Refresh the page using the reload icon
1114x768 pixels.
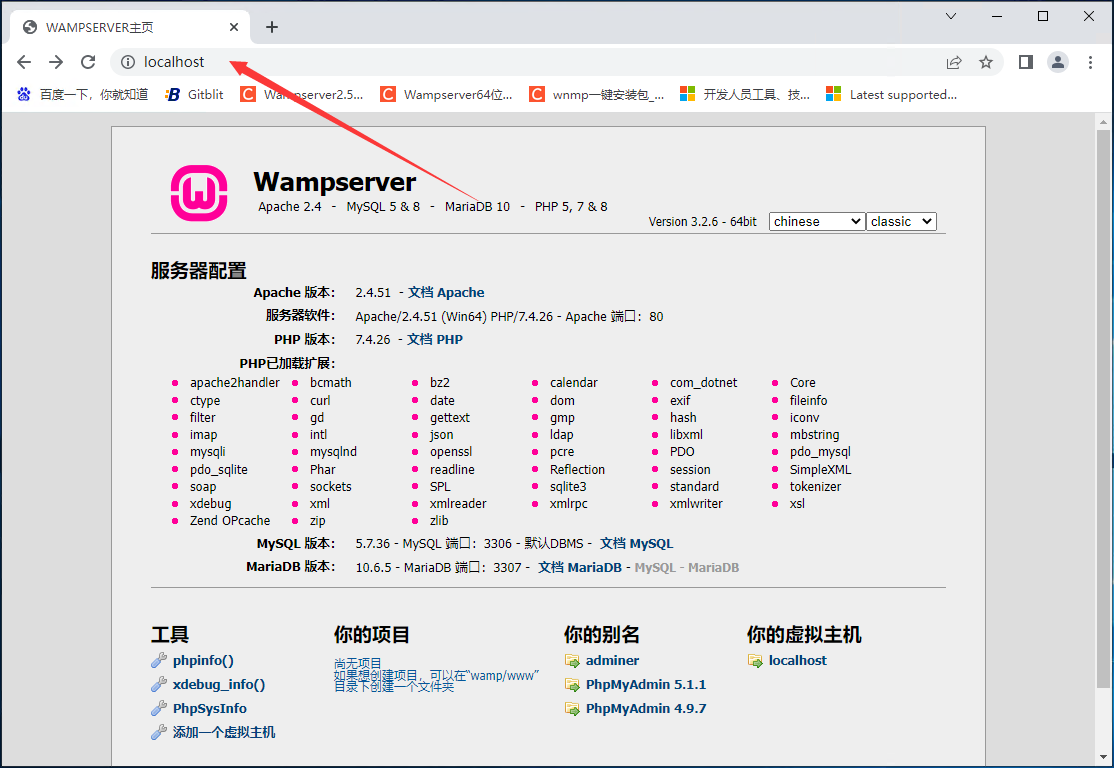point(88,61)
